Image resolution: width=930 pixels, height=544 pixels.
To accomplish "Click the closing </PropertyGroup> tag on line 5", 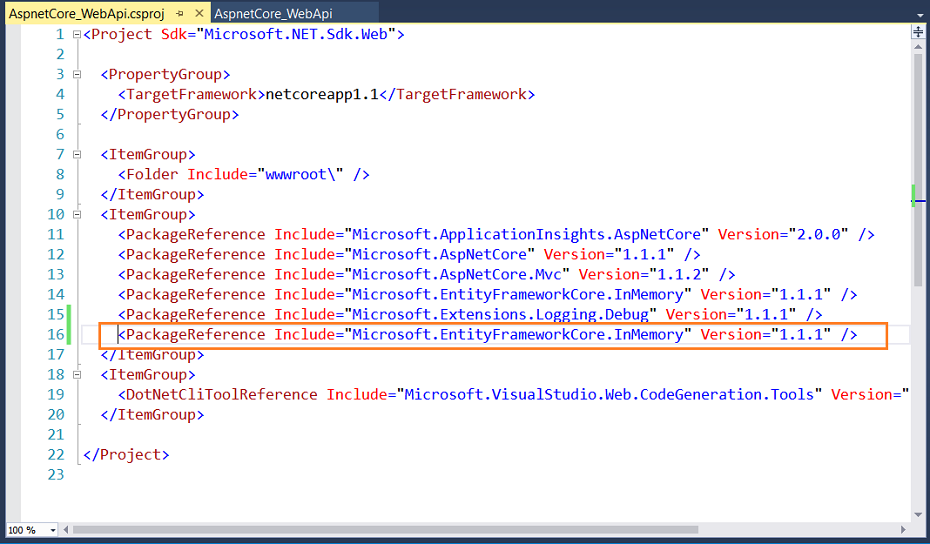I will coord(170,114).
